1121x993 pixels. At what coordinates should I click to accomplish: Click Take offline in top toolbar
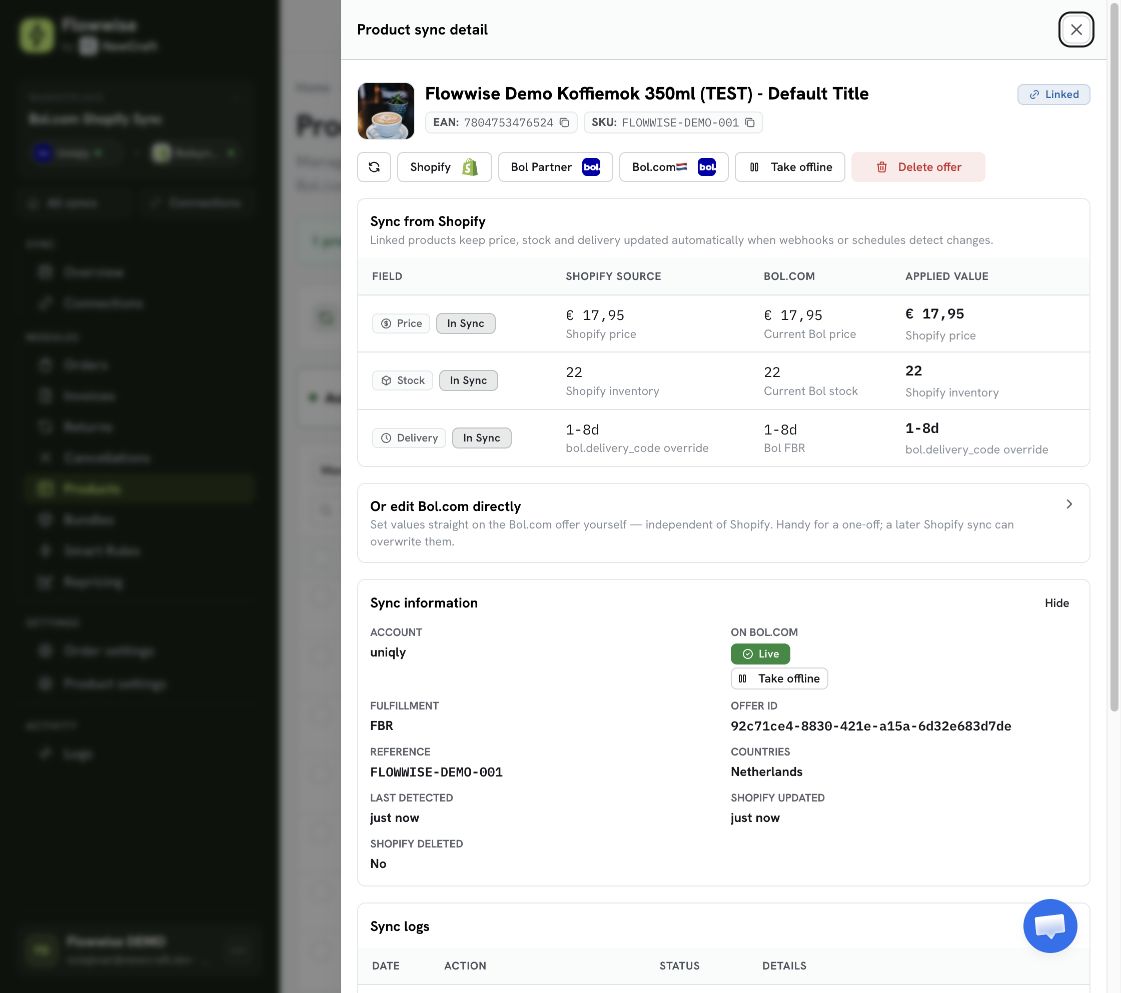(790, 167)
